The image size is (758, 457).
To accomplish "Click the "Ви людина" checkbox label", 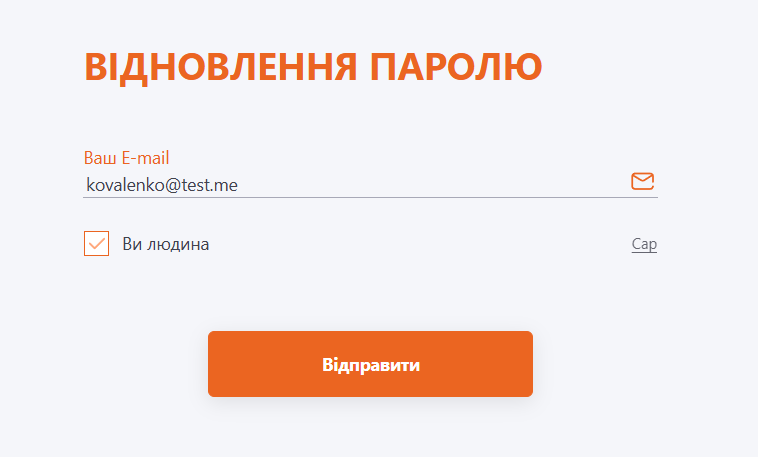I will (165, 244).
